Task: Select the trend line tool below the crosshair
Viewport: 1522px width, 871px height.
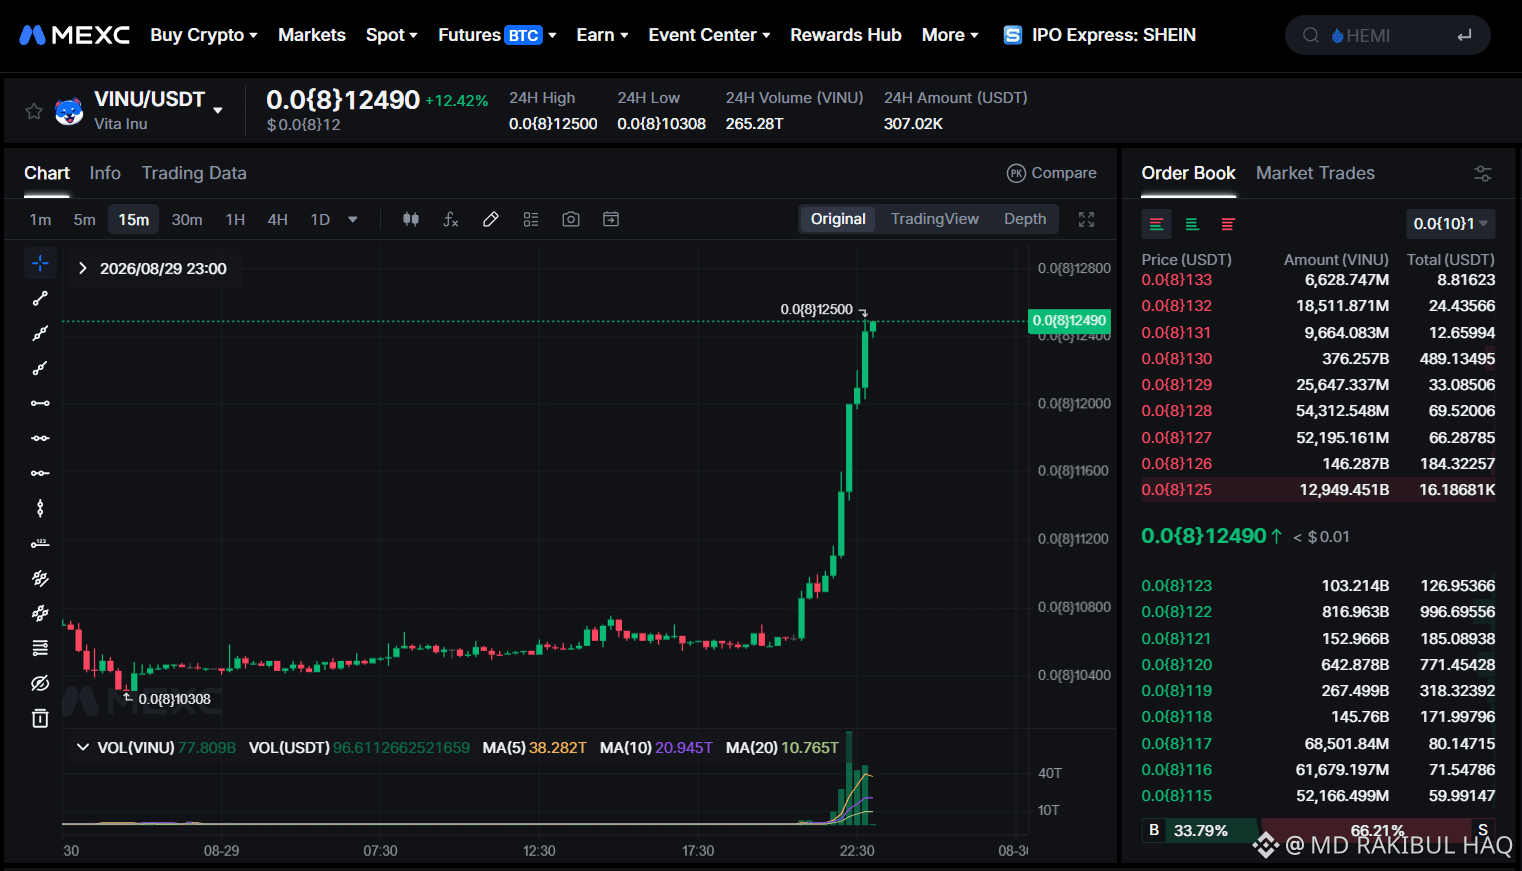Action: (x=40, y=298)
